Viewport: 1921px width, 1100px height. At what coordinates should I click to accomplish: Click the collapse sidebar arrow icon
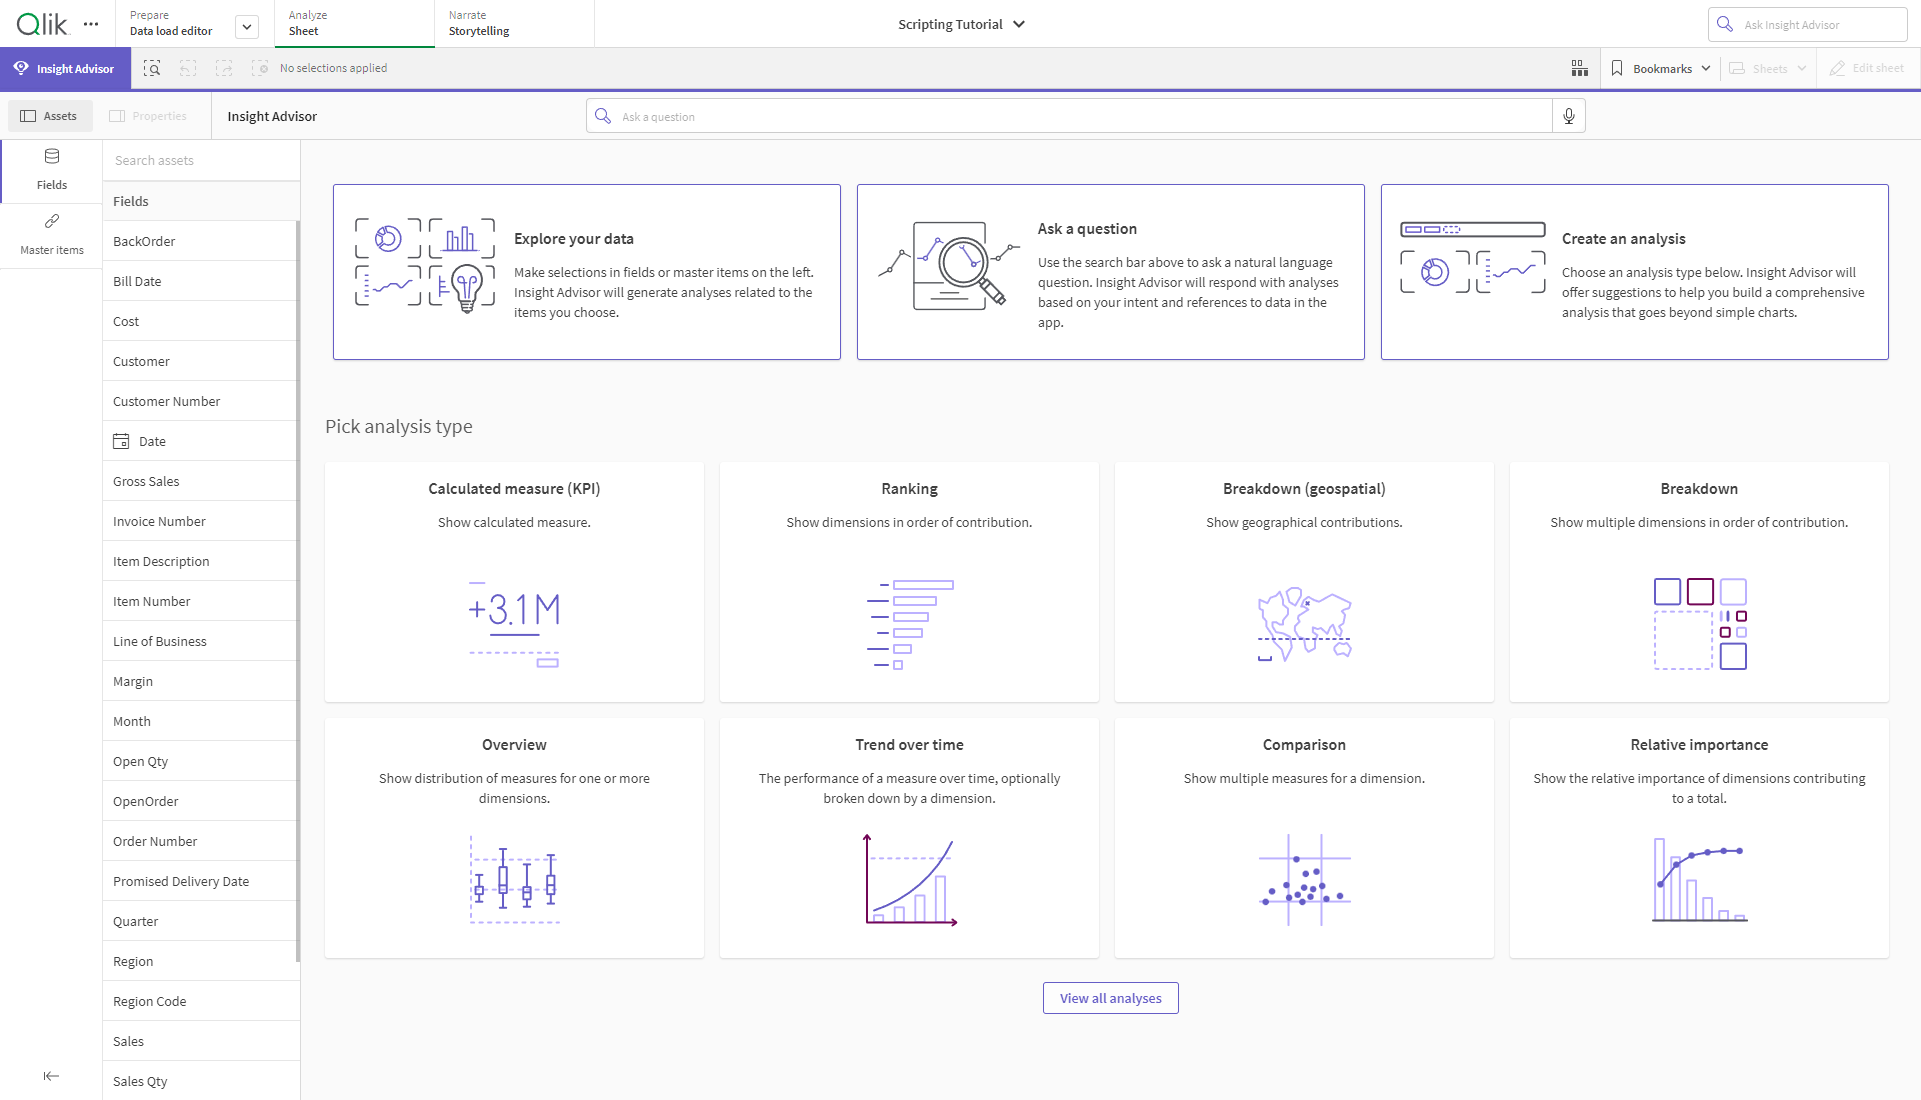(x=51, y=1075)
